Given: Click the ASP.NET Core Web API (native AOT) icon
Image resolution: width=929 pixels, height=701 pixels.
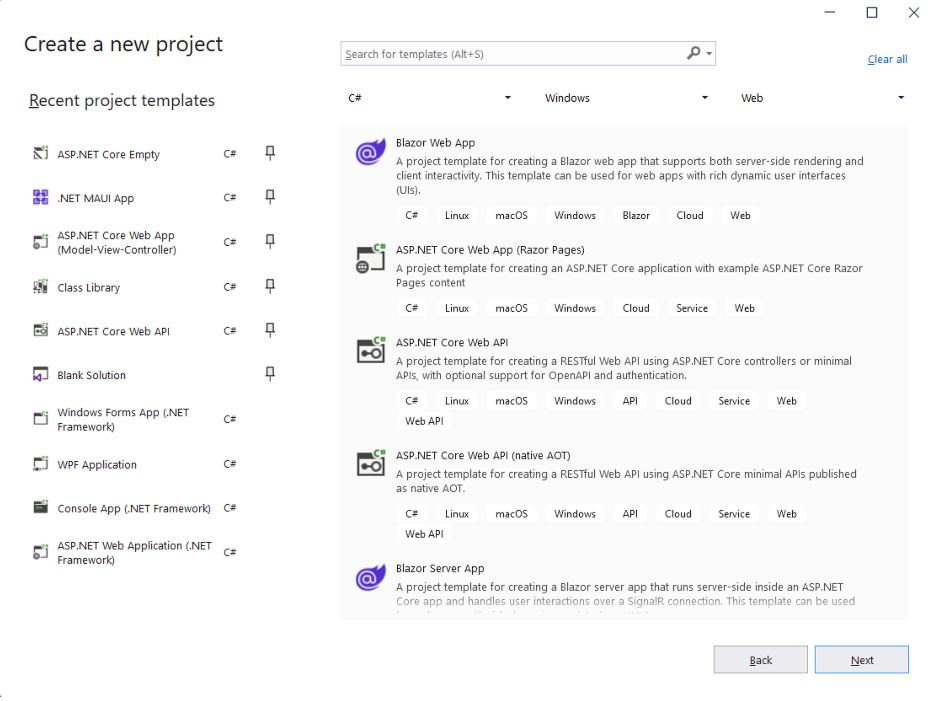Looking at the screenshot, I should (370, 463).
